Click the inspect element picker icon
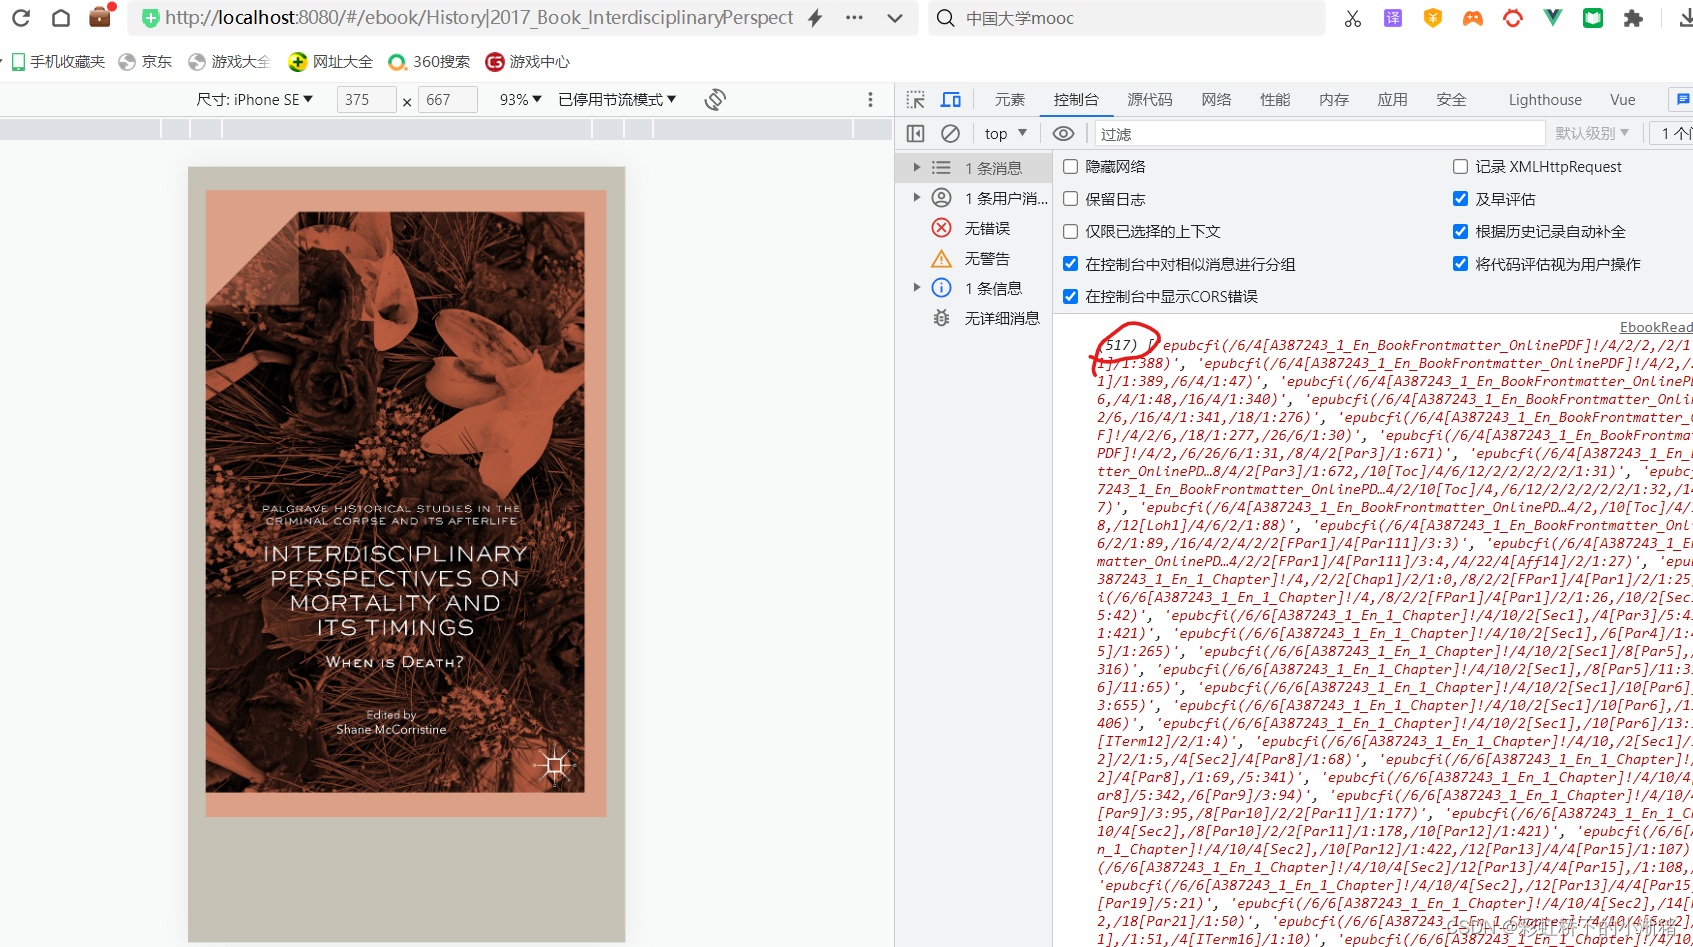Viewport: 1693px width, 947px height. click(x=915, y=100)
